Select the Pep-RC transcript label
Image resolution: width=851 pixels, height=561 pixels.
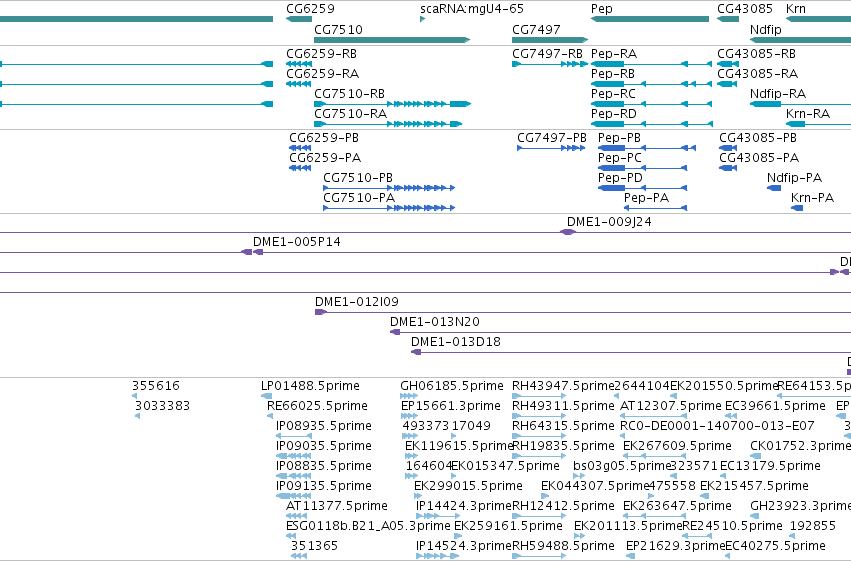click(613, 94)
